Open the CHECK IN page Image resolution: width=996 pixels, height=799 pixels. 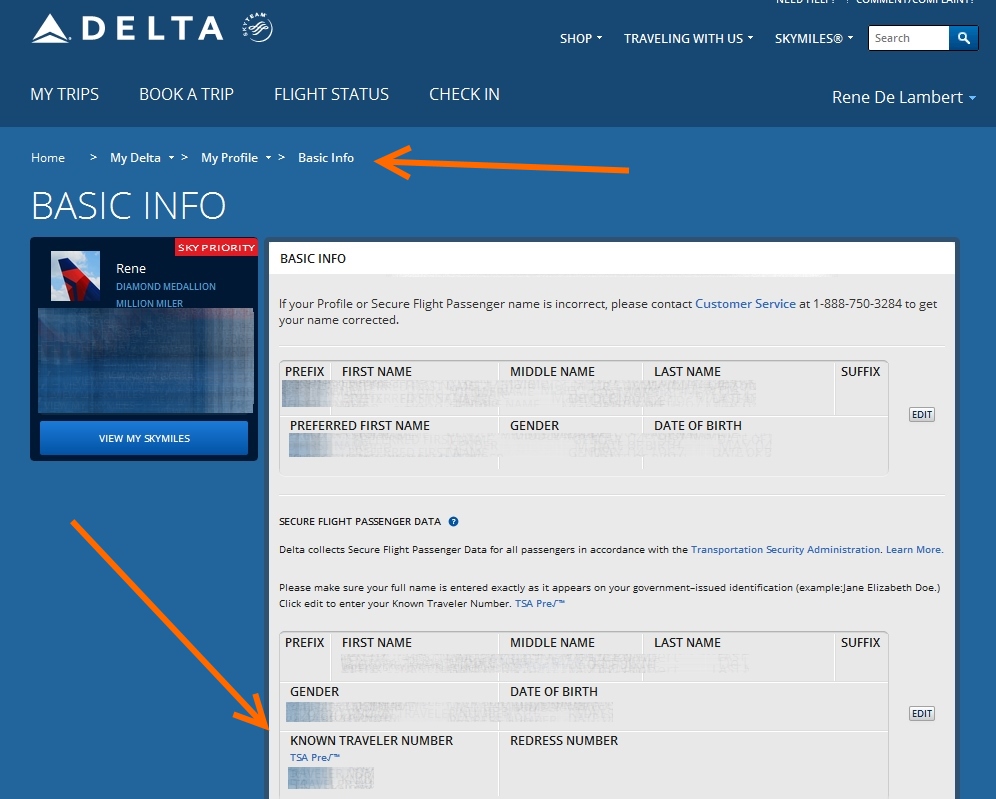pos(464,94)
